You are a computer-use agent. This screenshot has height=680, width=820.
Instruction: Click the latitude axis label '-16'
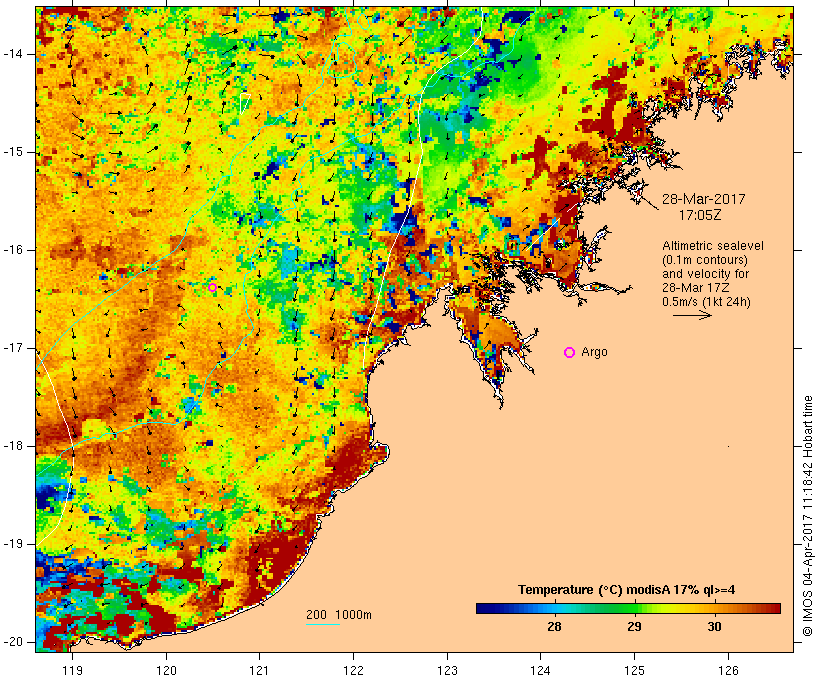pos(14,250)
